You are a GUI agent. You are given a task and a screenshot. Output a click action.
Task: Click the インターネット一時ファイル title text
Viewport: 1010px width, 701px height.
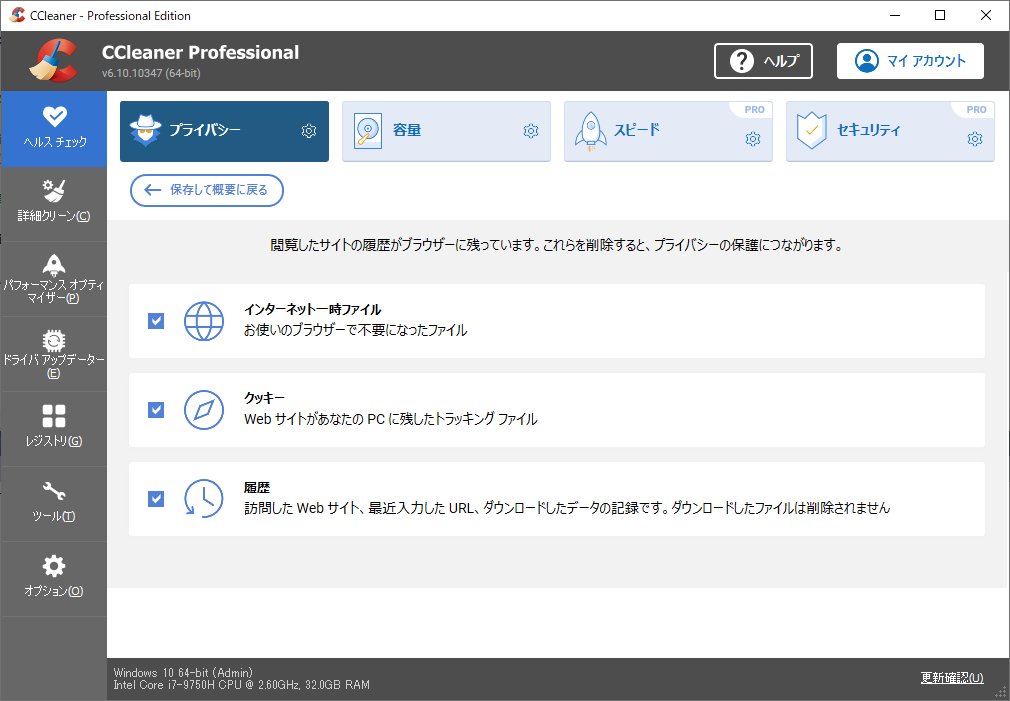click(312, 309)
